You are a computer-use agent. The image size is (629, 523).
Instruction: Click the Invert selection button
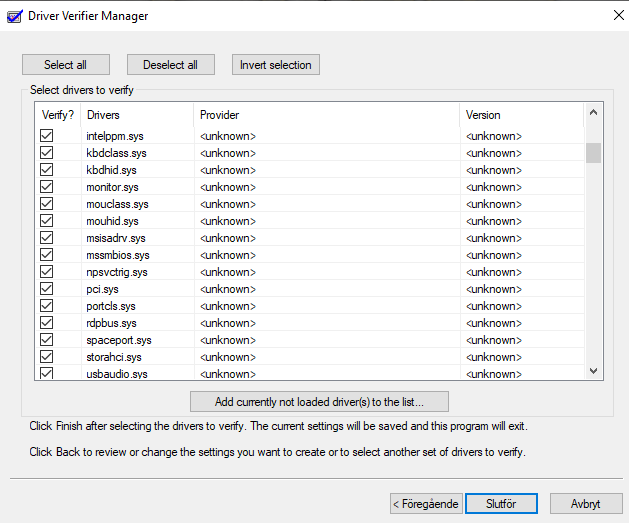point(276,65)
